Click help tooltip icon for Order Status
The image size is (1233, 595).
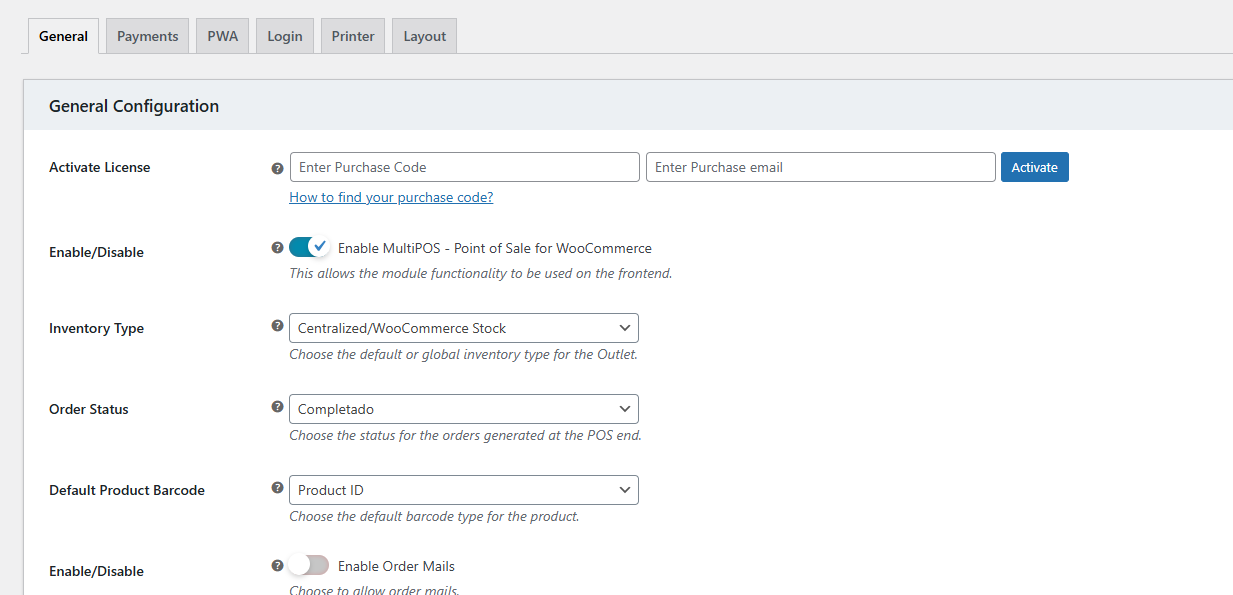(278, 407)
